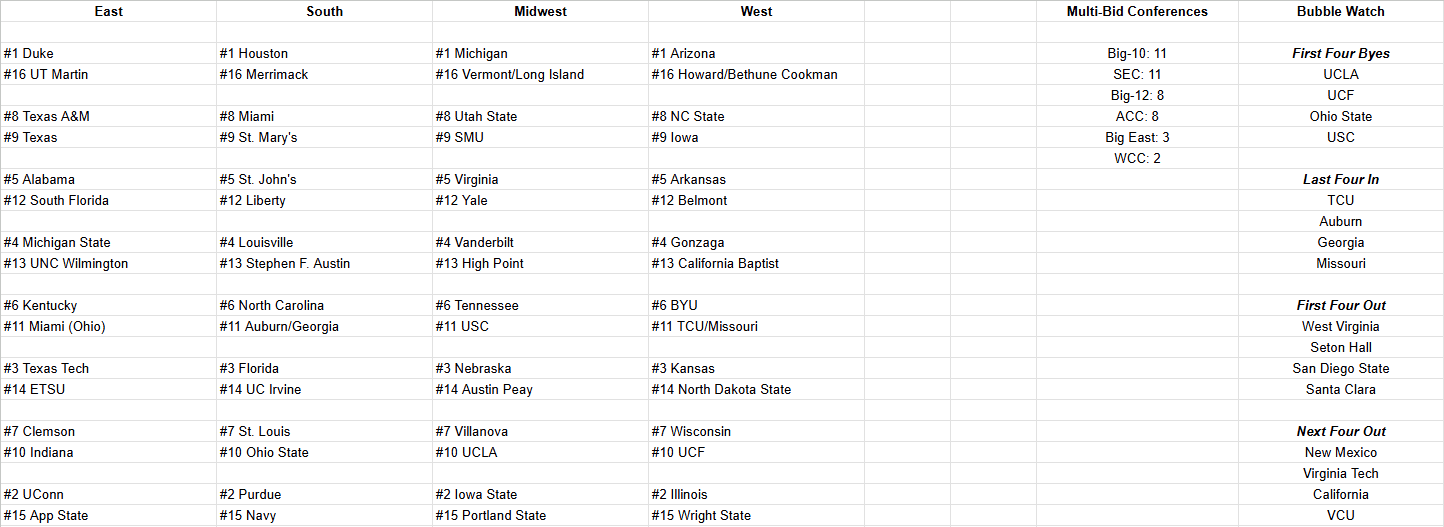Select the Next Four Out heading cell
The width and height of the screenshot is (1444, 527).
click(1340, 432)
